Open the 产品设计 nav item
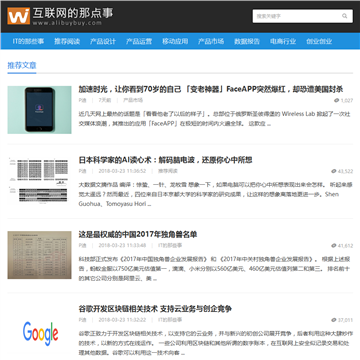The width and height of the screenshot is (360, 360). 103,41
